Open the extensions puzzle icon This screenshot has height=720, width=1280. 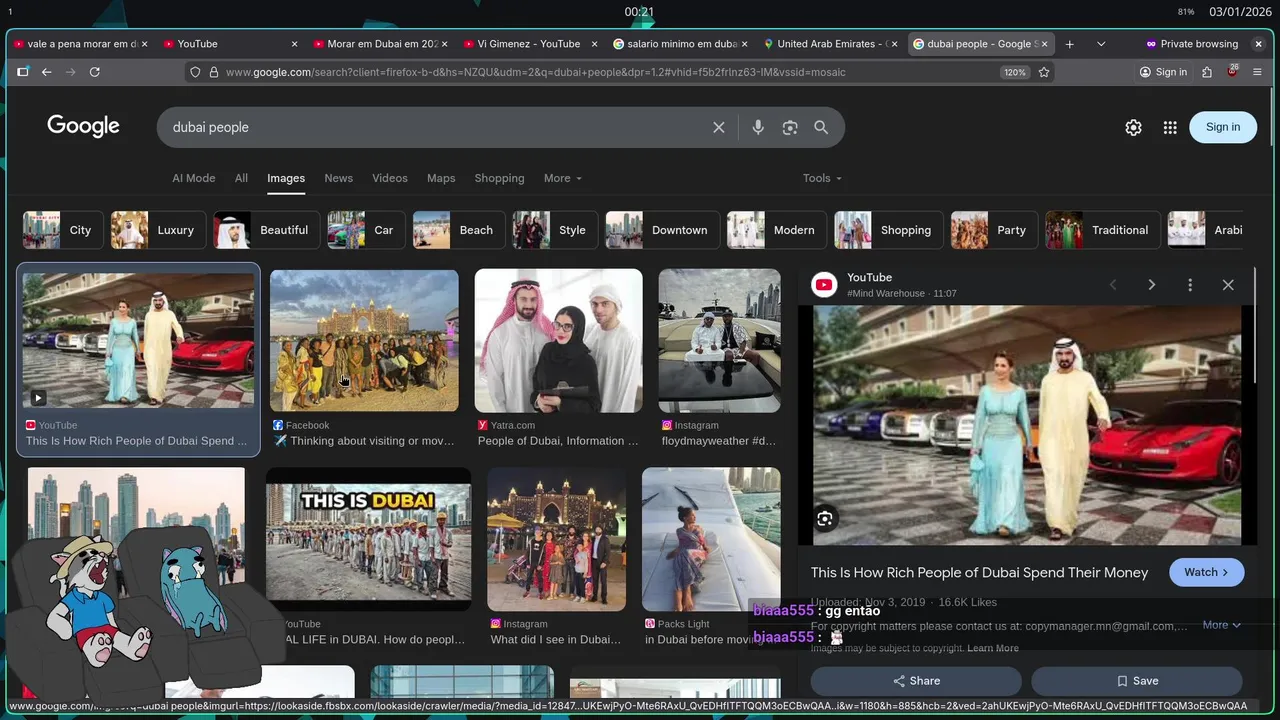pyautogui.click(x=1207, y=72)
